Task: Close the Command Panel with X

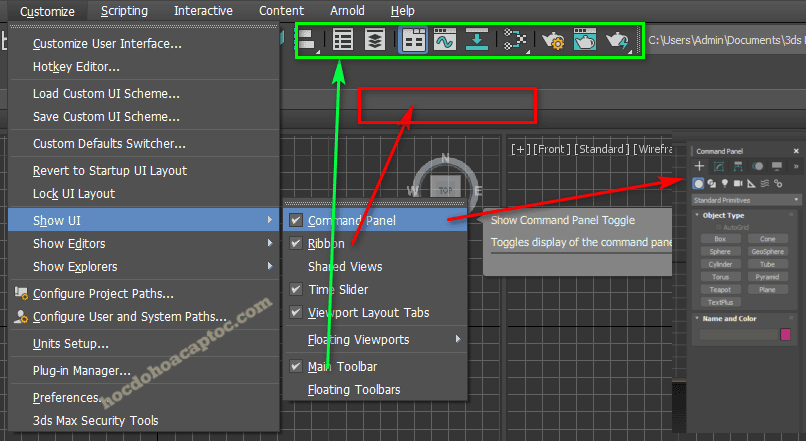Action: [796, 151]
